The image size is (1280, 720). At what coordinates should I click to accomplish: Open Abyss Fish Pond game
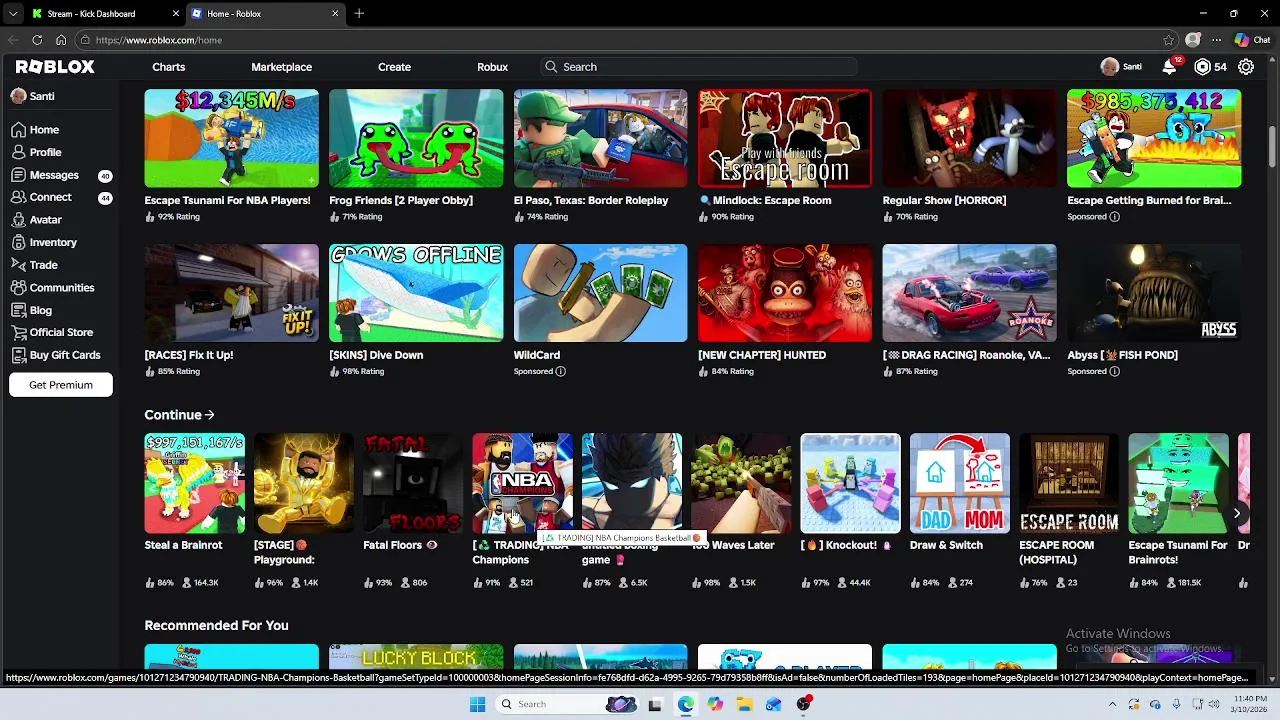tap(1154, 293)
